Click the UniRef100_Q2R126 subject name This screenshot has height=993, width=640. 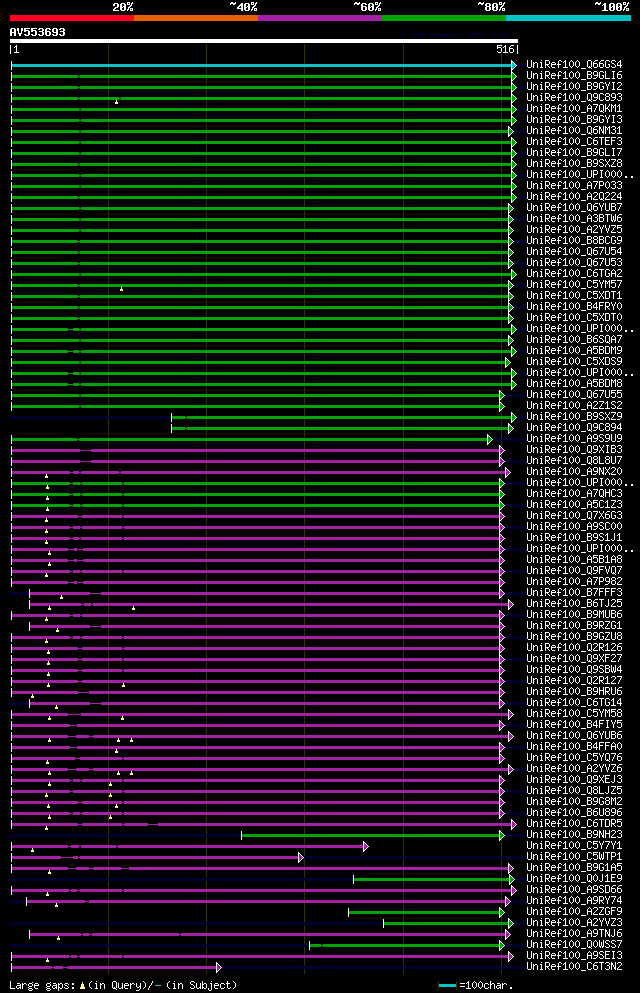point(574,648)
